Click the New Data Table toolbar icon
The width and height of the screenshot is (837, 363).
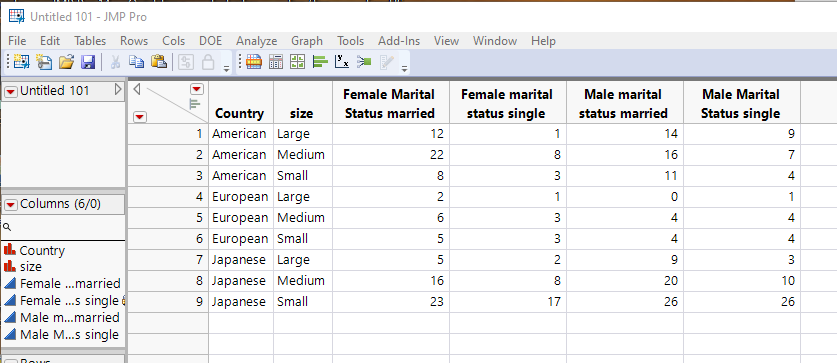pos(21,62)
